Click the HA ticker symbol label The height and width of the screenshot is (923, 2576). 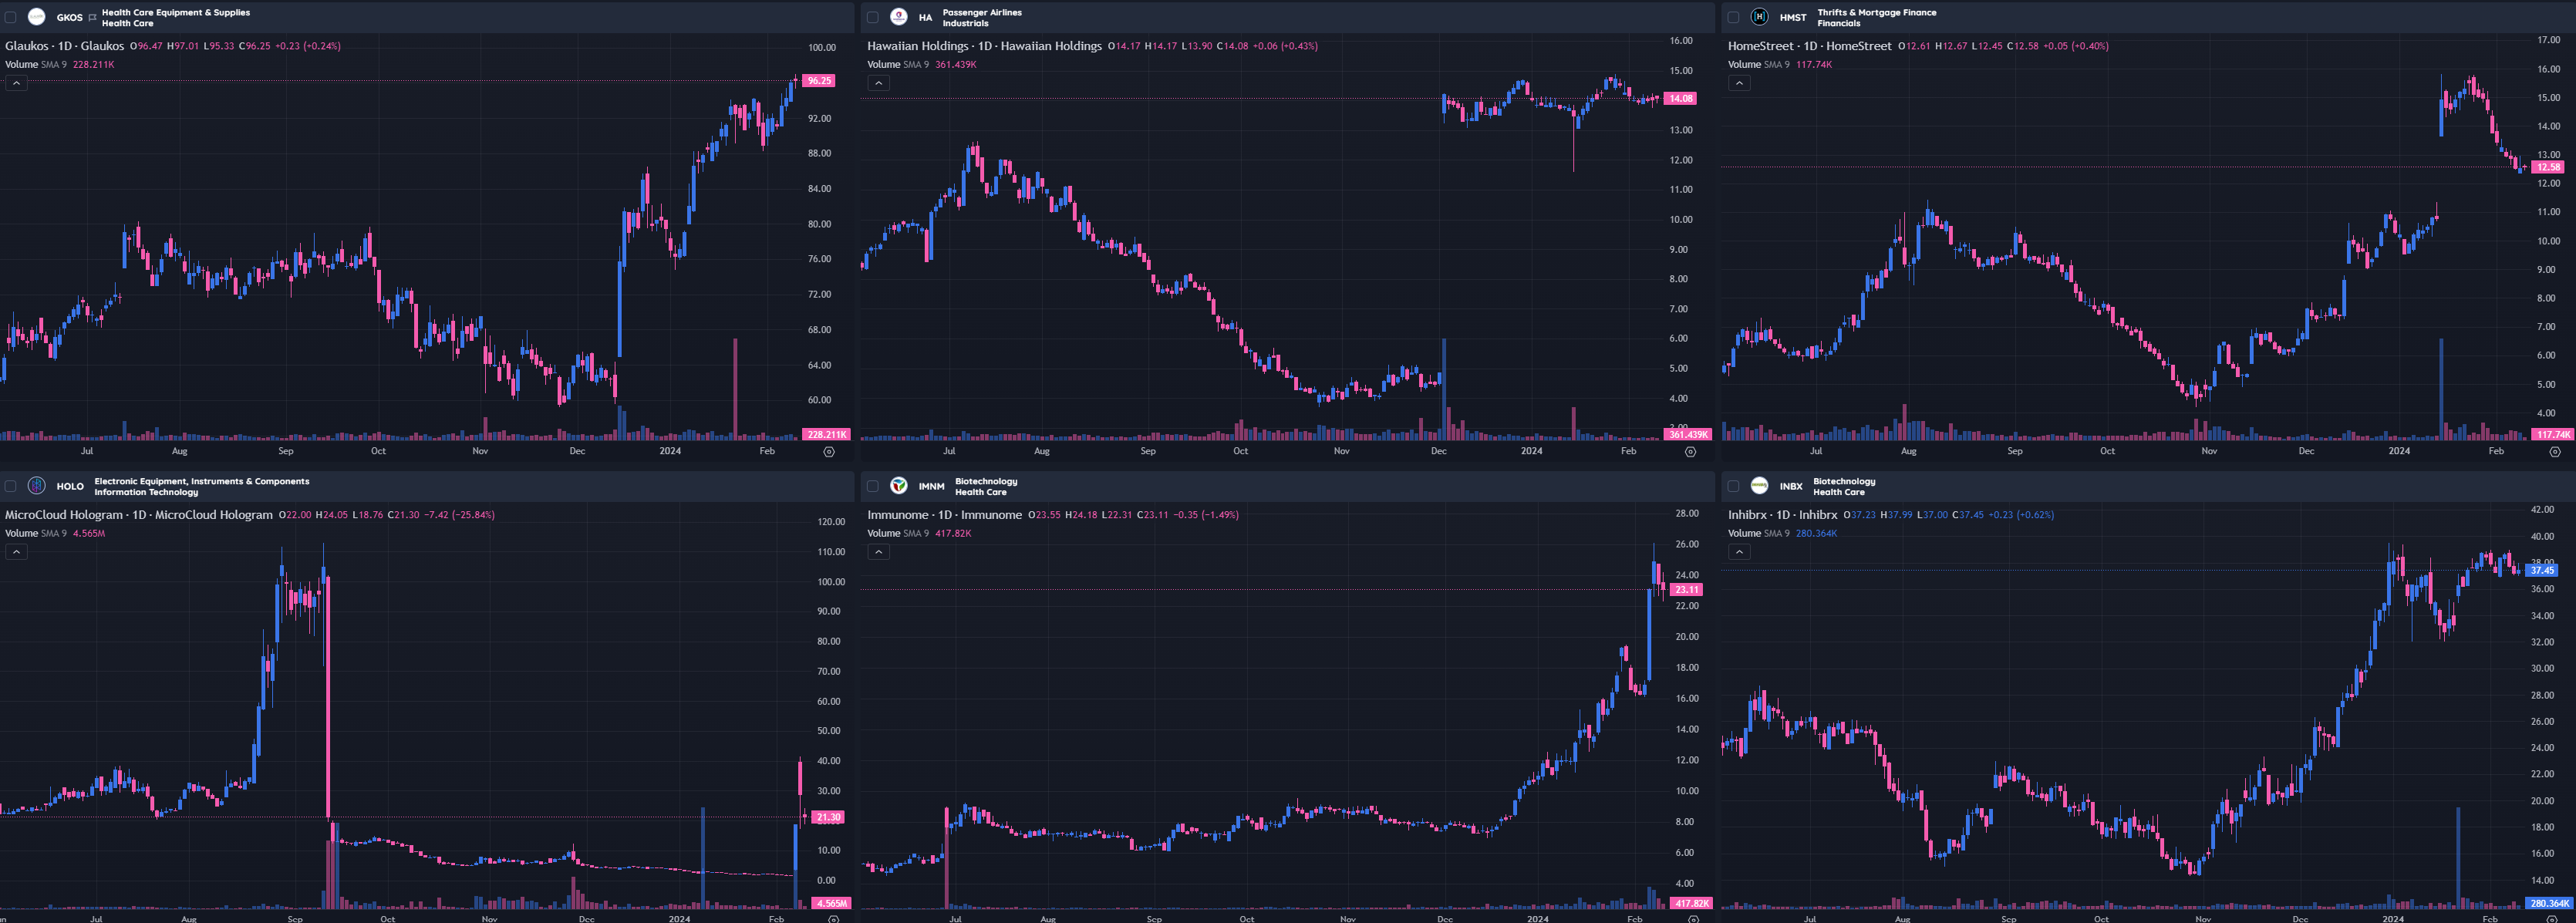coord(925,18)
